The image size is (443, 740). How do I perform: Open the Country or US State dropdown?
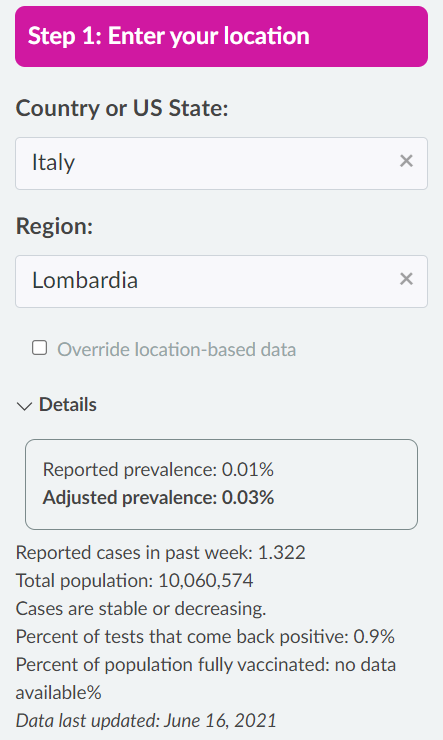[x=221, y=164]
